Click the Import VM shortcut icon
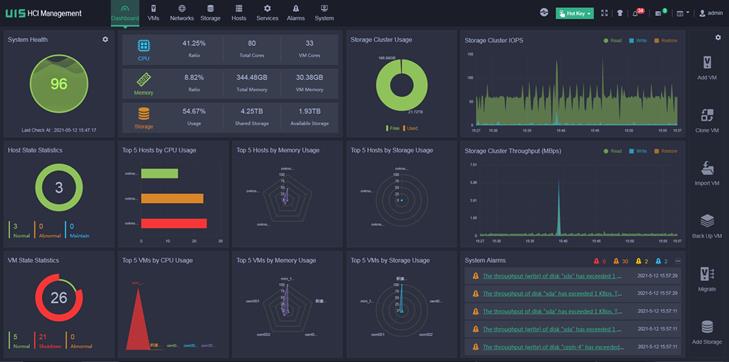729x362 pixels. 707,168
